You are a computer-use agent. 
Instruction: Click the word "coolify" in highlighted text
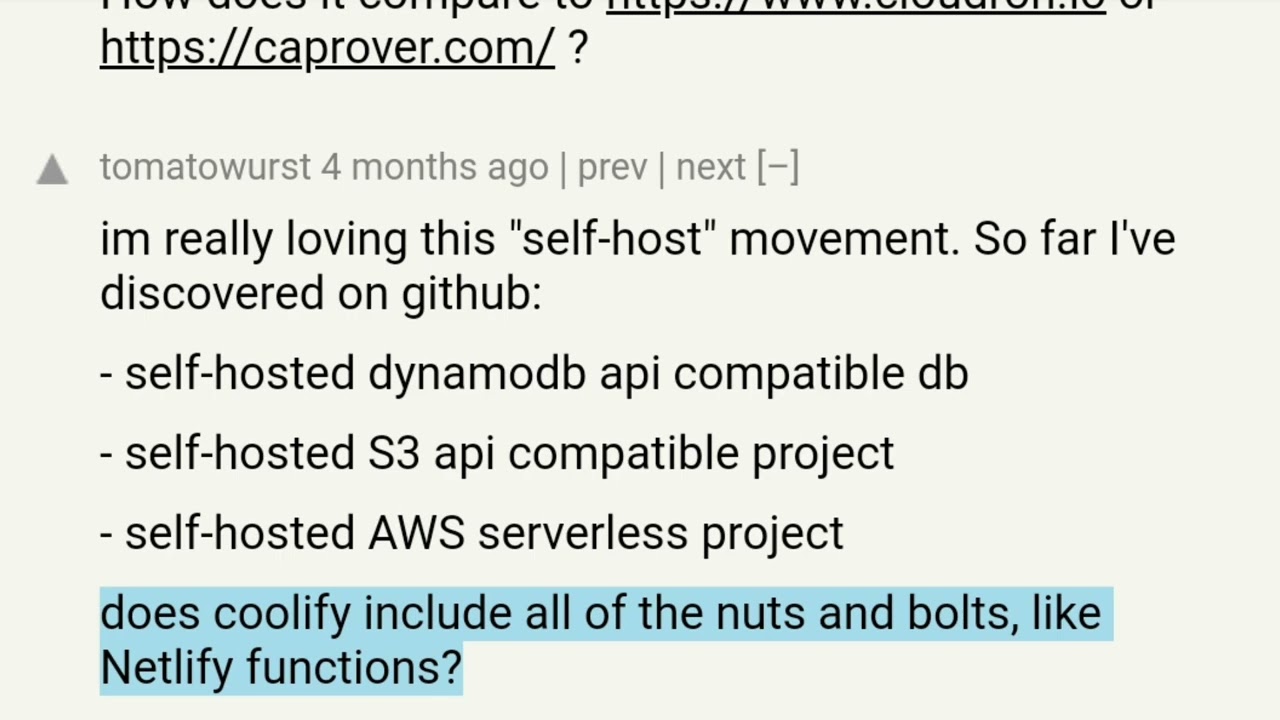pos(281,613)
